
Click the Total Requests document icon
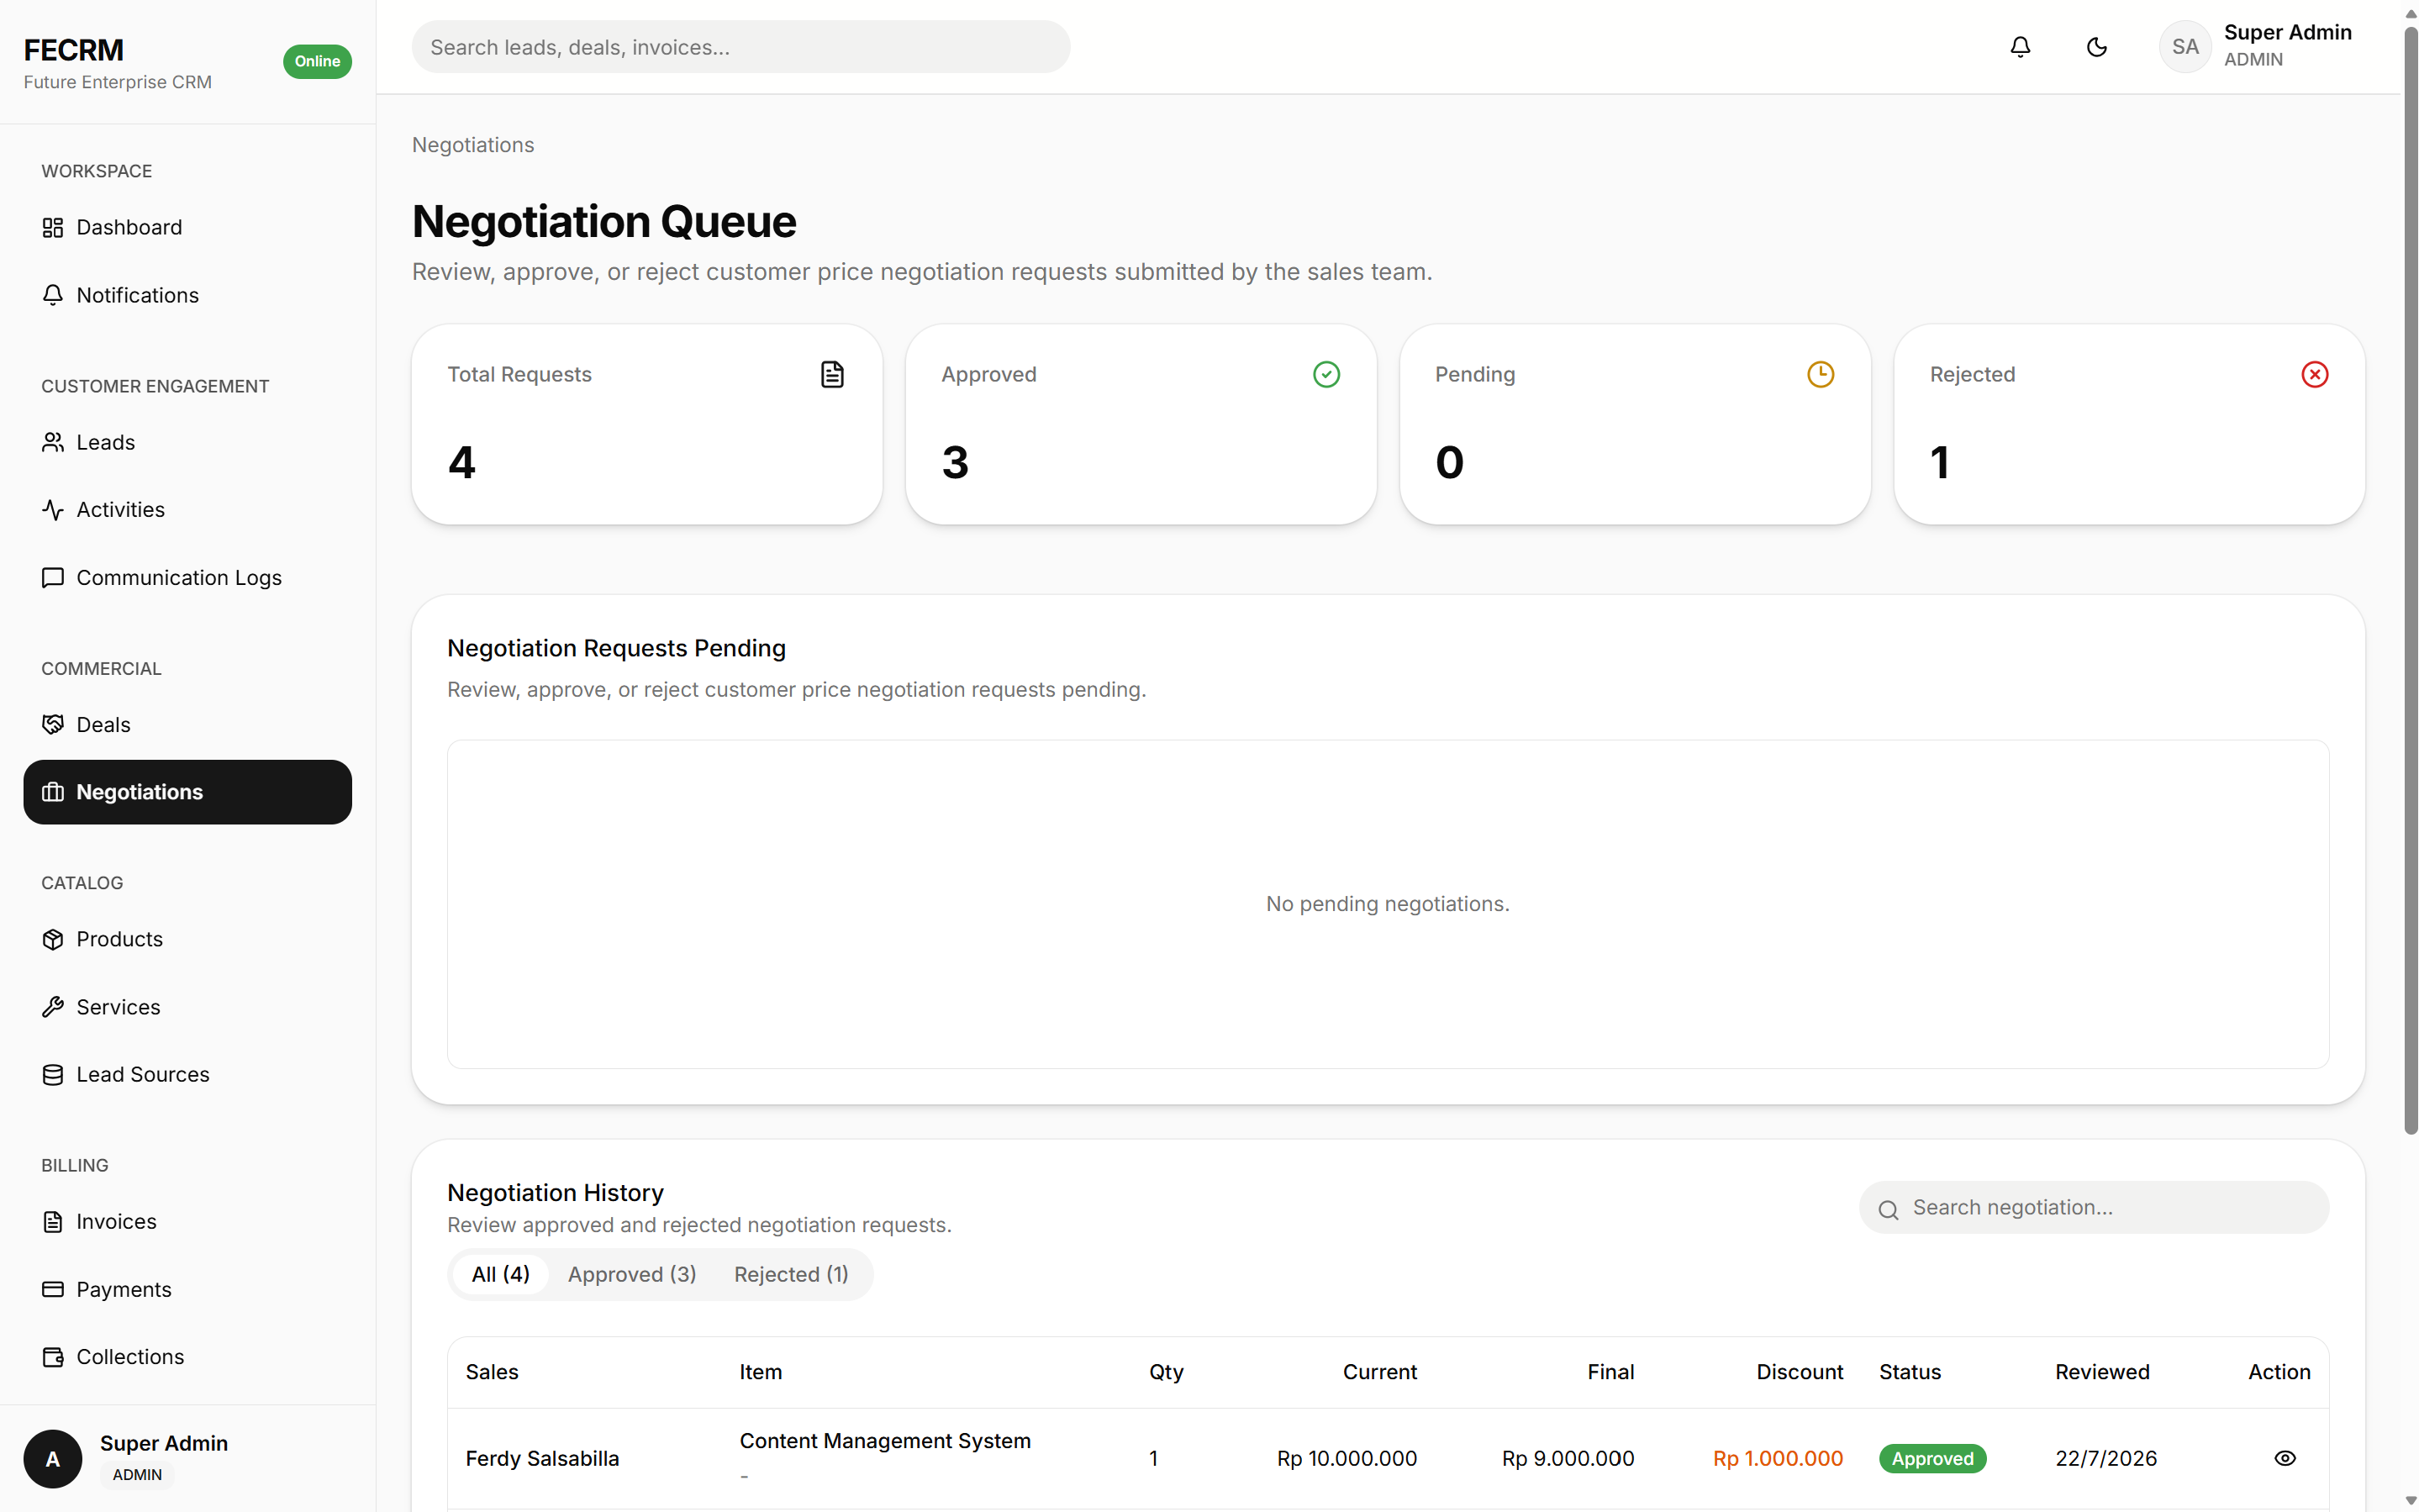[x=832, y=374]
